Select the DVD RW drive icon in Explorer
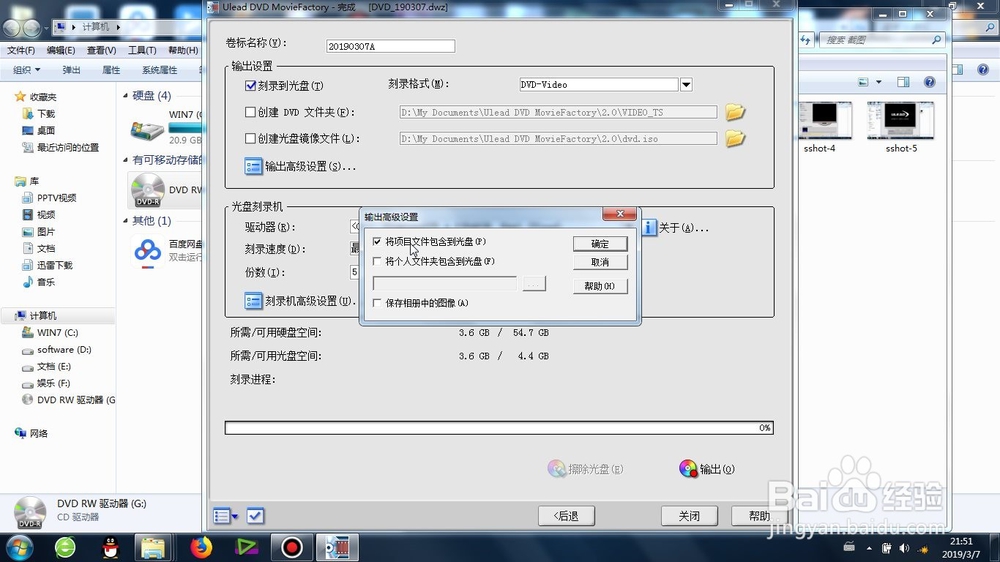This screenshot has height=562, width=1000. point(148,190)
